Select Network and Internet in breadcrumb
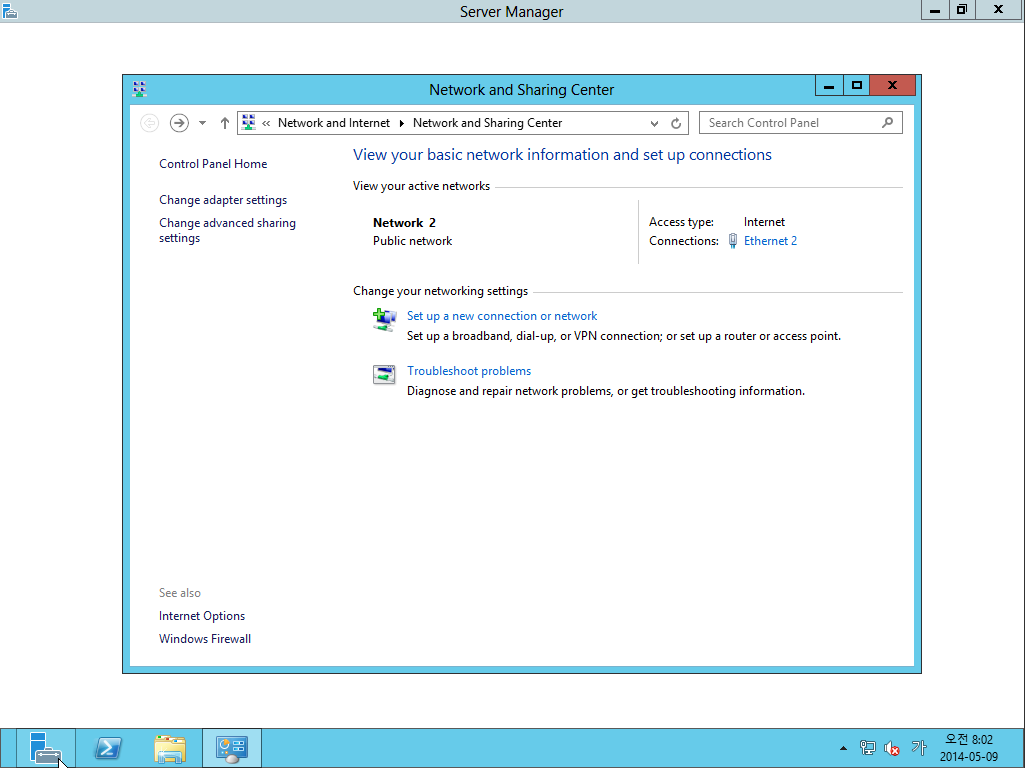The image size is (1025, 768). (x=333, y=123)
